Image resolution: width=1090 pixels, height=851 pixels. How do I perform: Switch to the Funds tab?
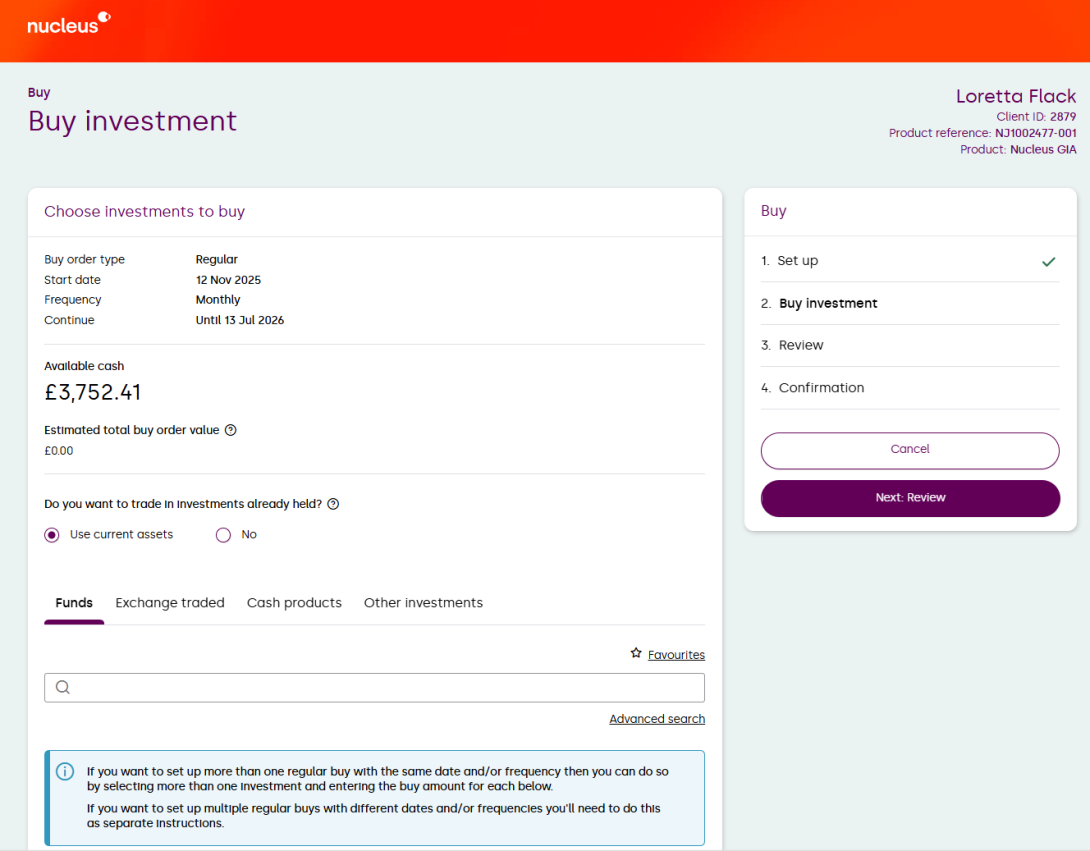point(74,603)
